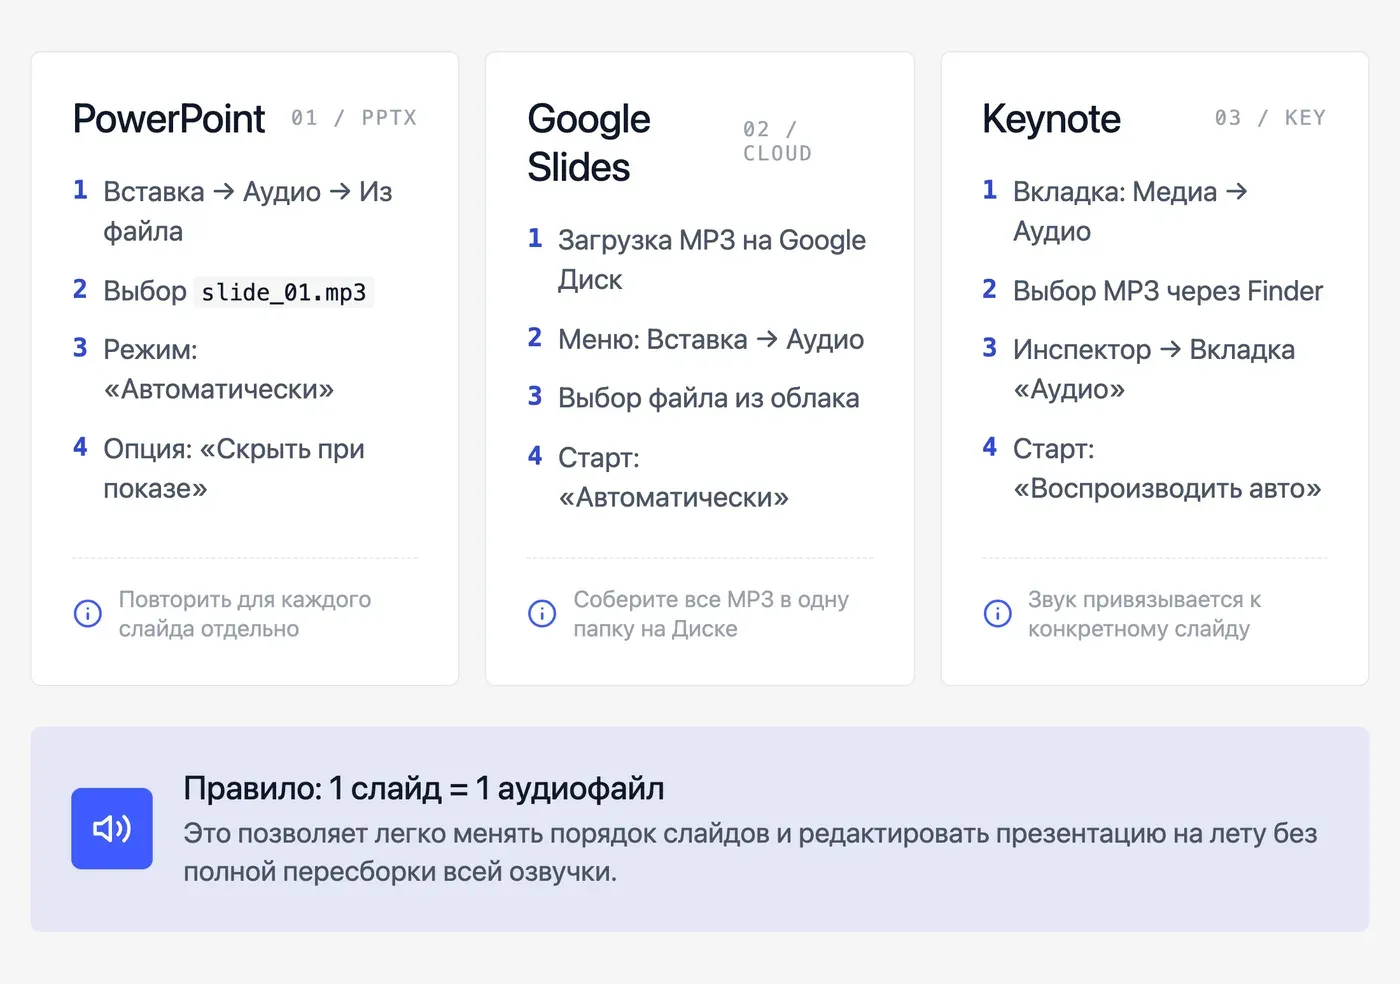Click the info icon in the PowerPoint card
This screenshot has height=984, width=1400.
[x=88, y=613]
